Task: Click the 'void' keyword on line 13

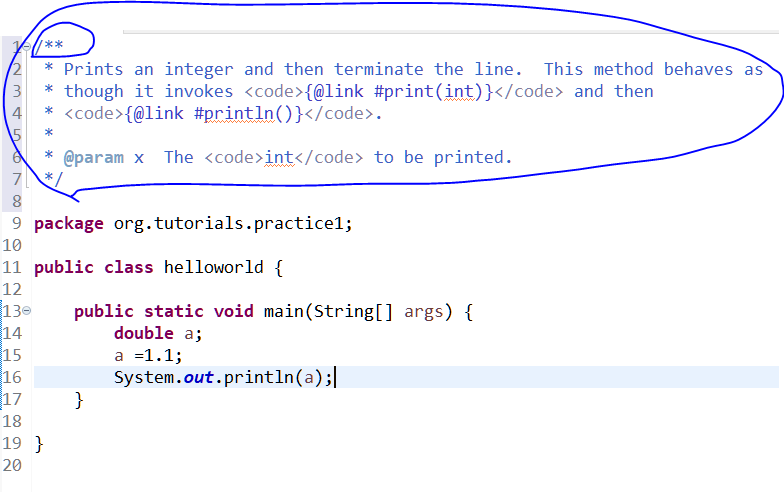Action: point(234,312)
